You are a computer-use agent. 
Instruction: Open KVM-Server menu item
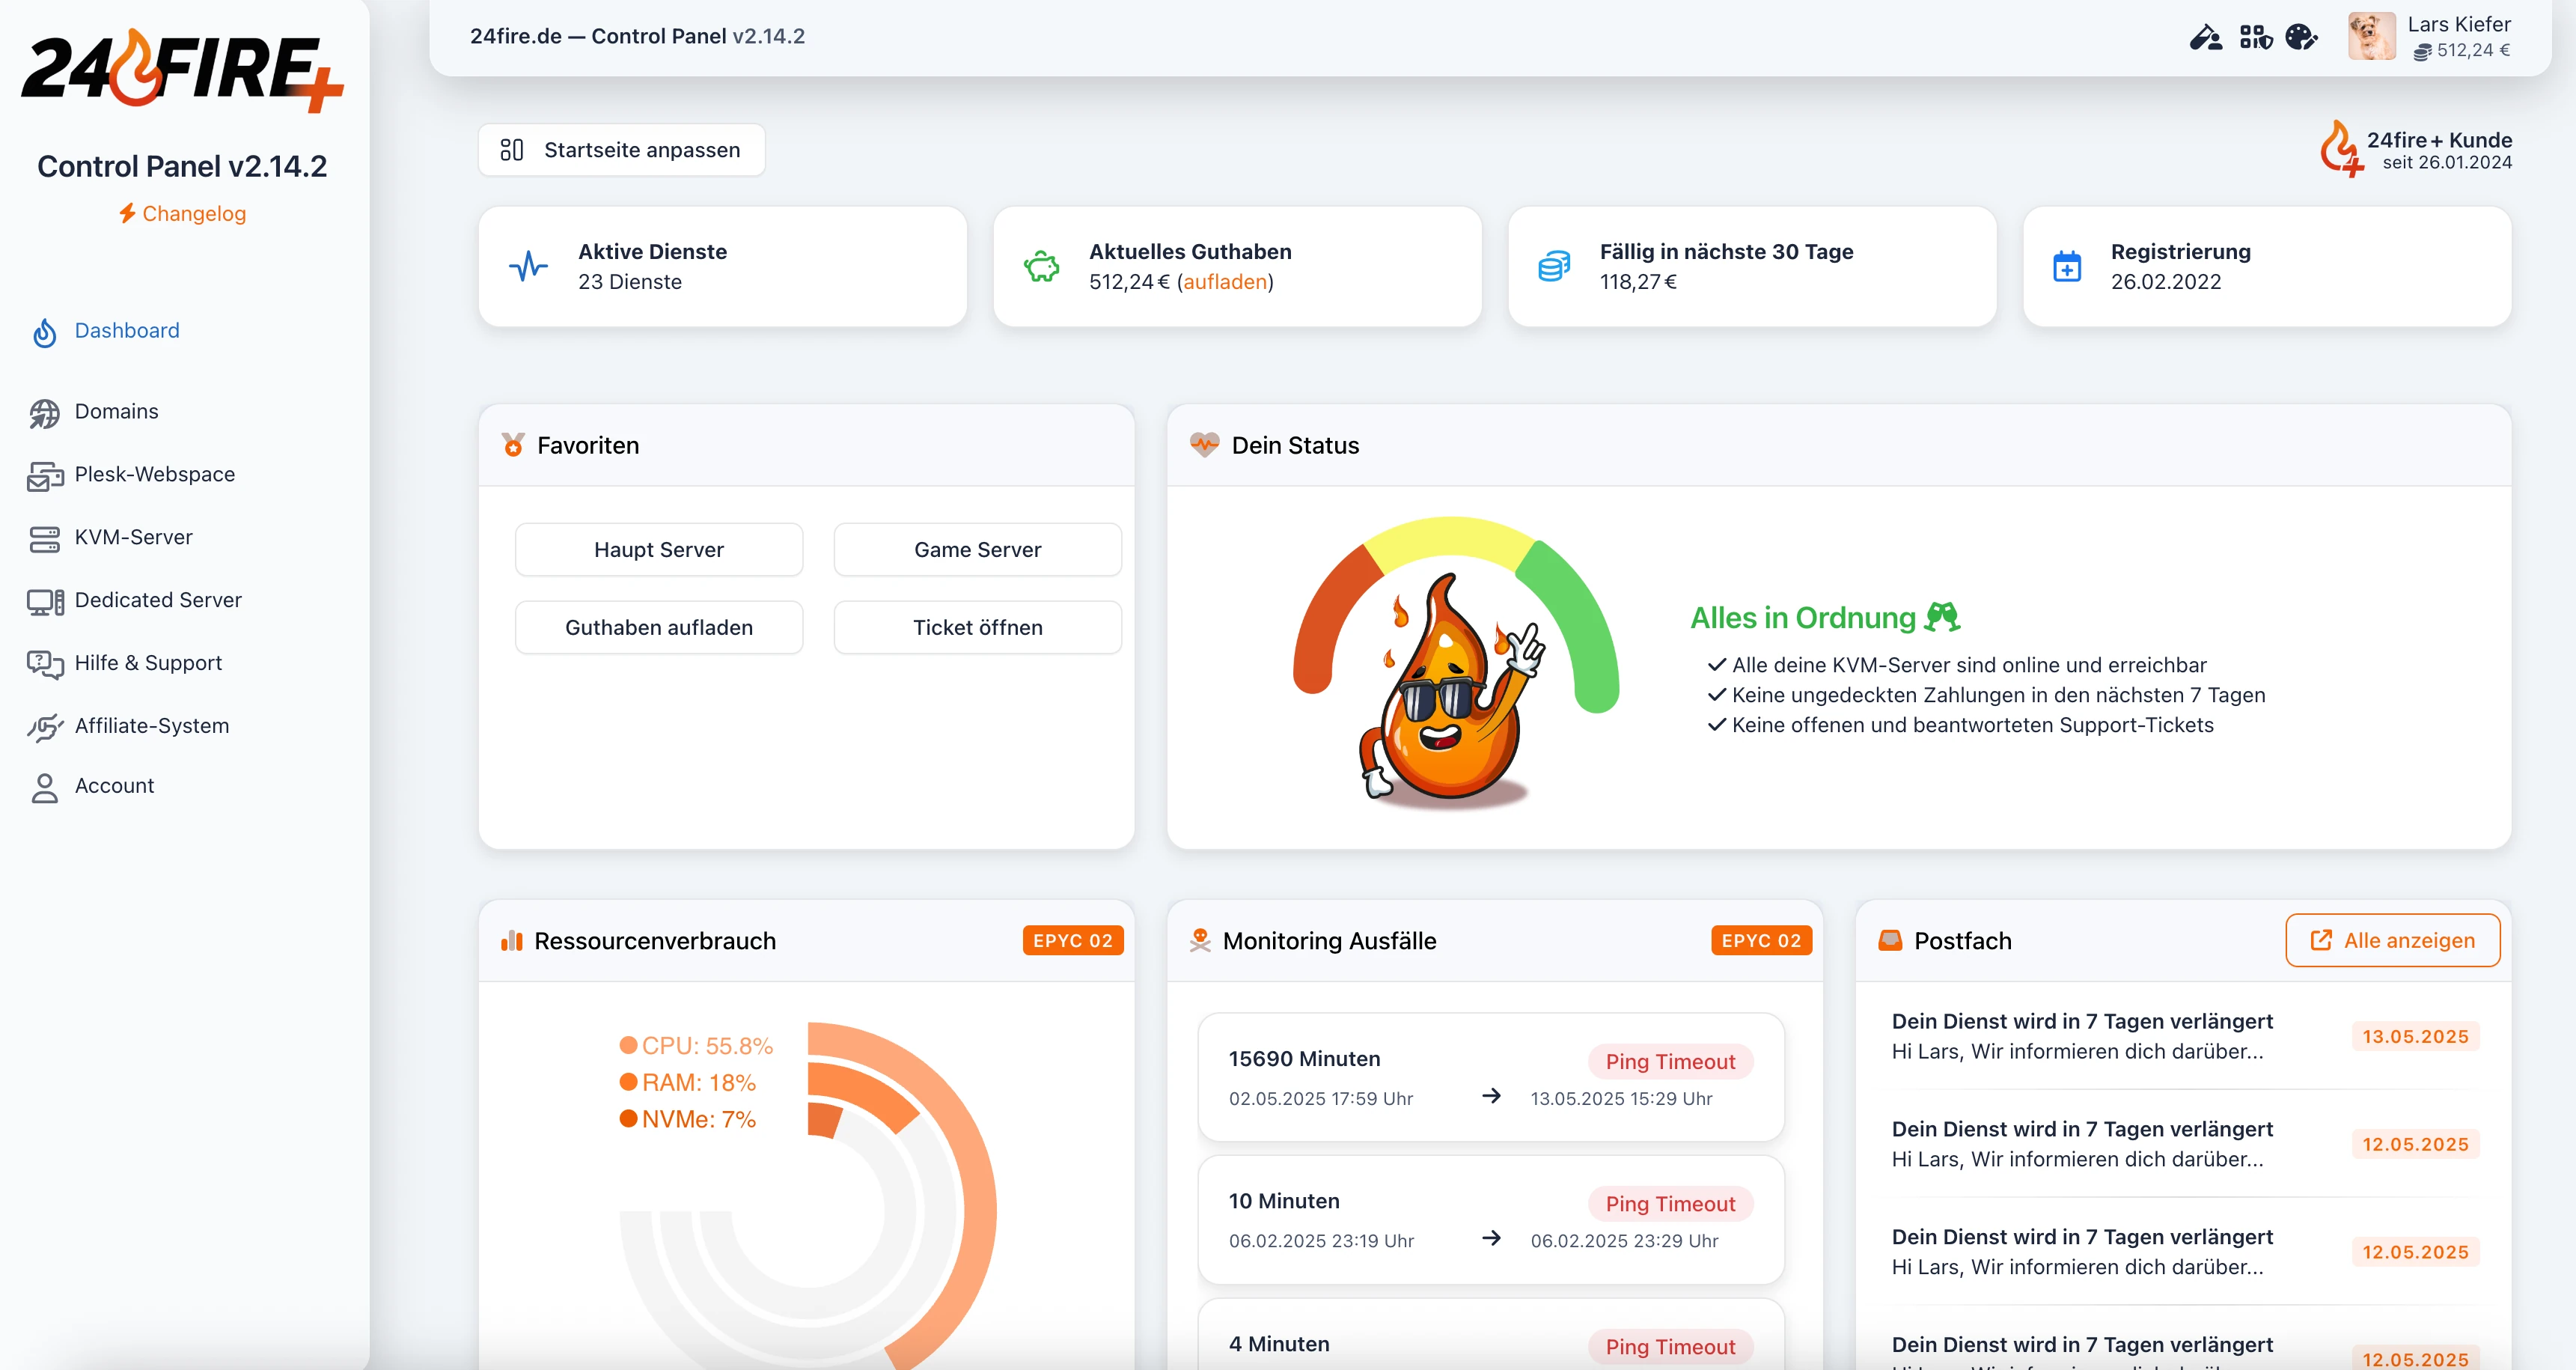pos(133,538)
